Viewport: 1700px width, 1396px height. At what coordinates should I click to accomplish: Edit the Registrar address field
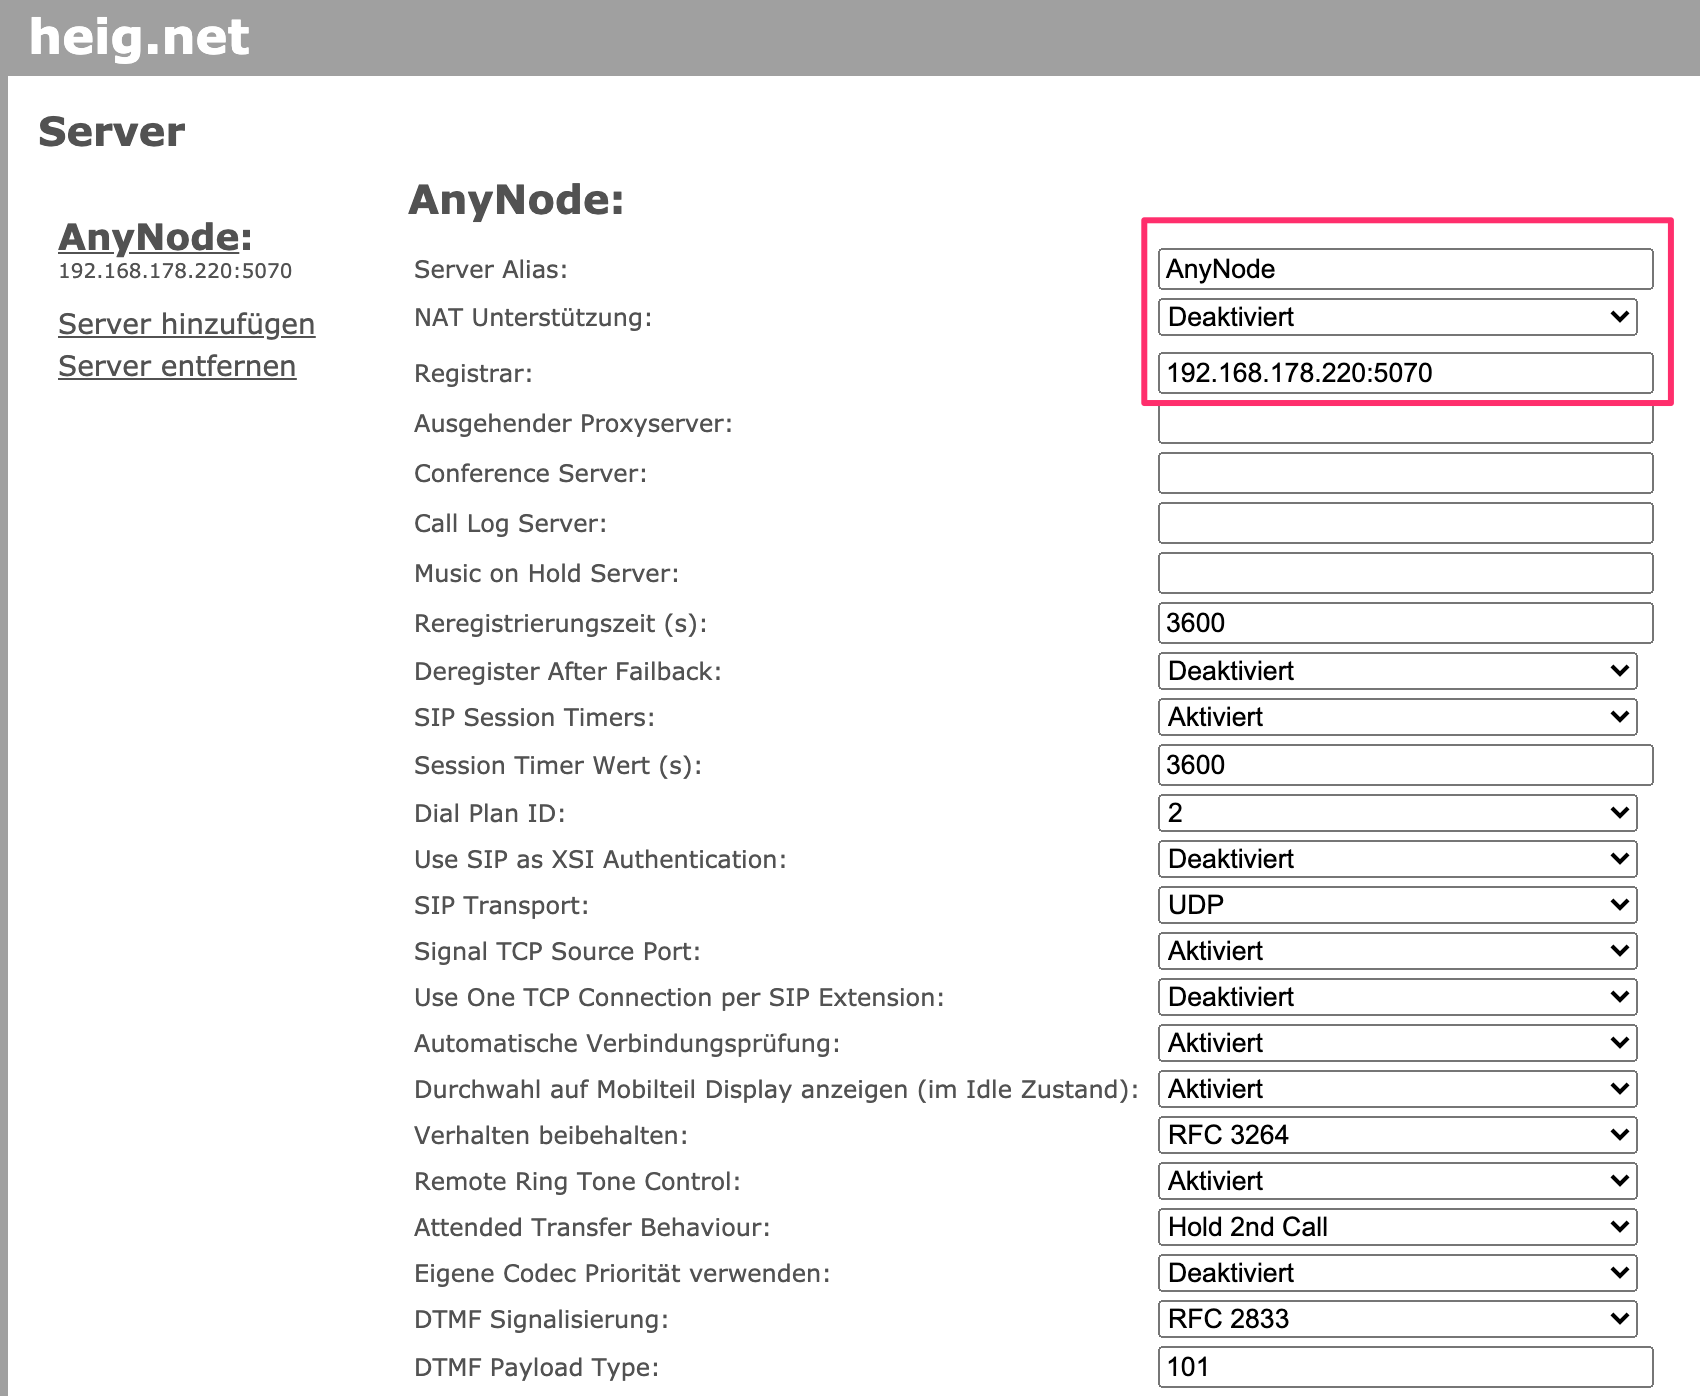point(1405,373)
